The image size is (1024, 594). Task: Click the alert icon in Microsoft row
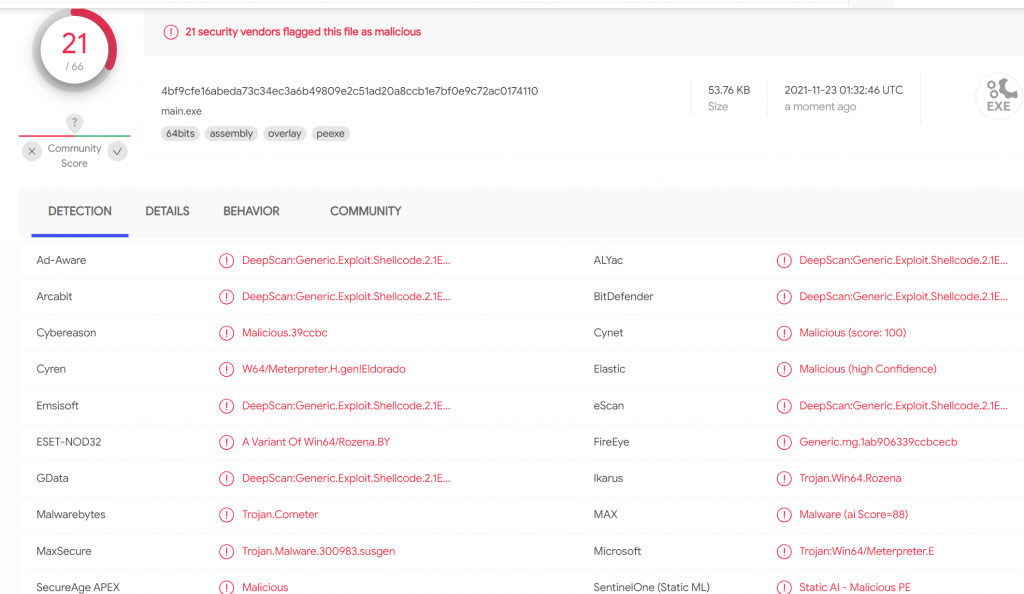[x=784, y=552]
